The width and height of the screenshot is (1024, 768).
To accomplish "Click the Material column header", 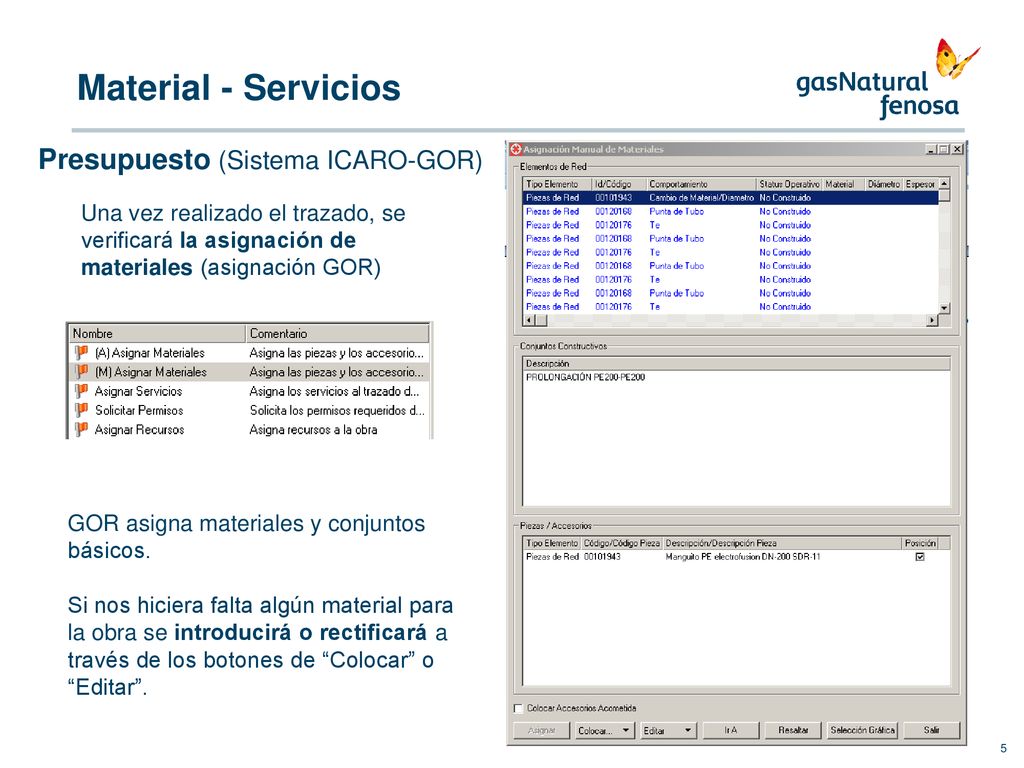I will (844, 184).
